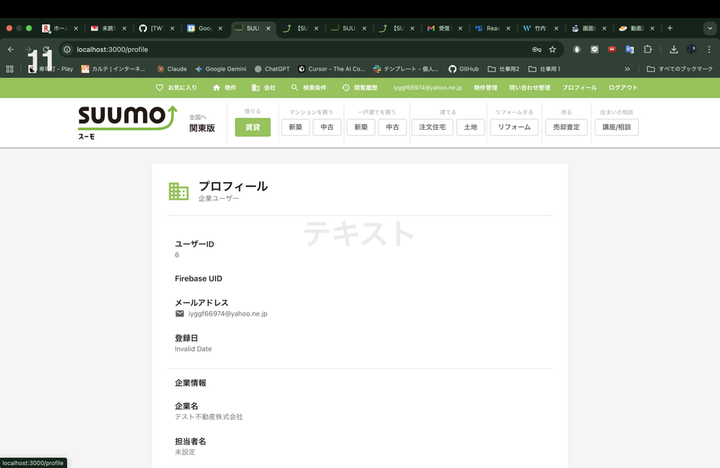
Task: Open the extensions puzzle icon
Action: (647, 49)
